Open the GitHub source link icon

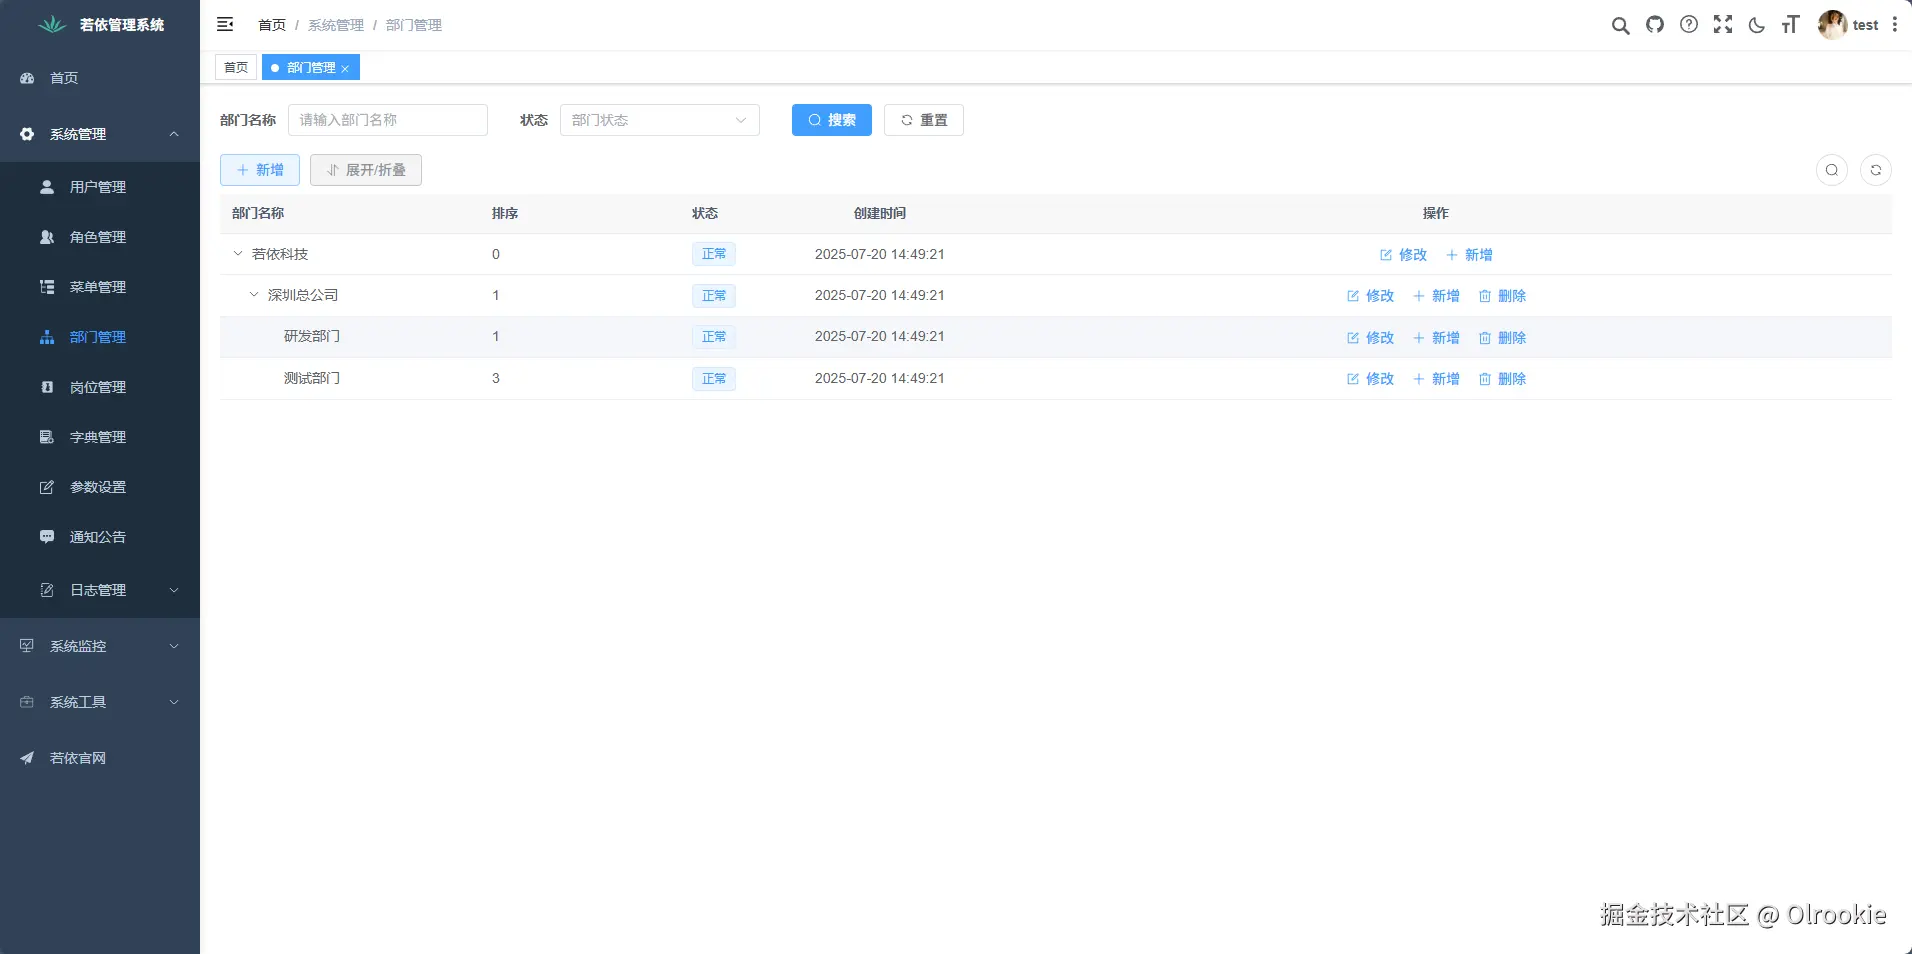1655,25
